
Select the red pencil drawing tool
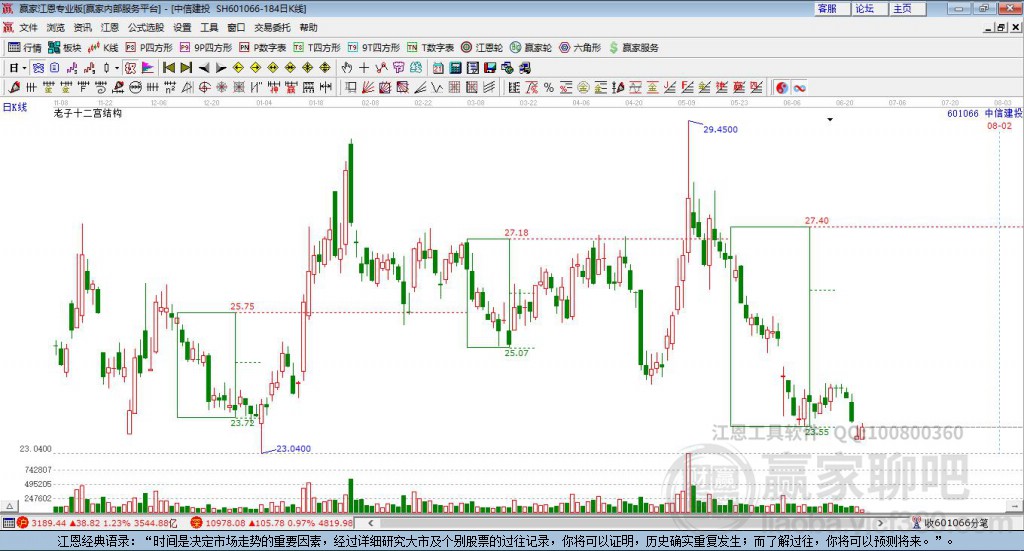tap(14, 87)
